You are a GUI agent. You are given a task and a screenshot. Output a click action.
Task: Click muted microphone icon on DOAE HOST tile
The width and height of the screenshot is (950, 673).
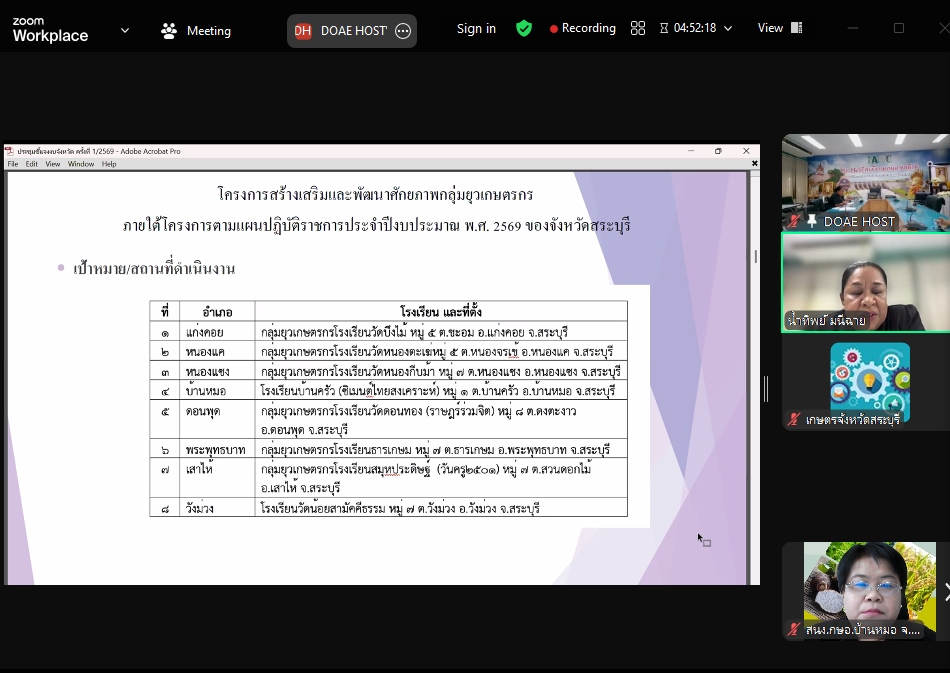(795, 221)
